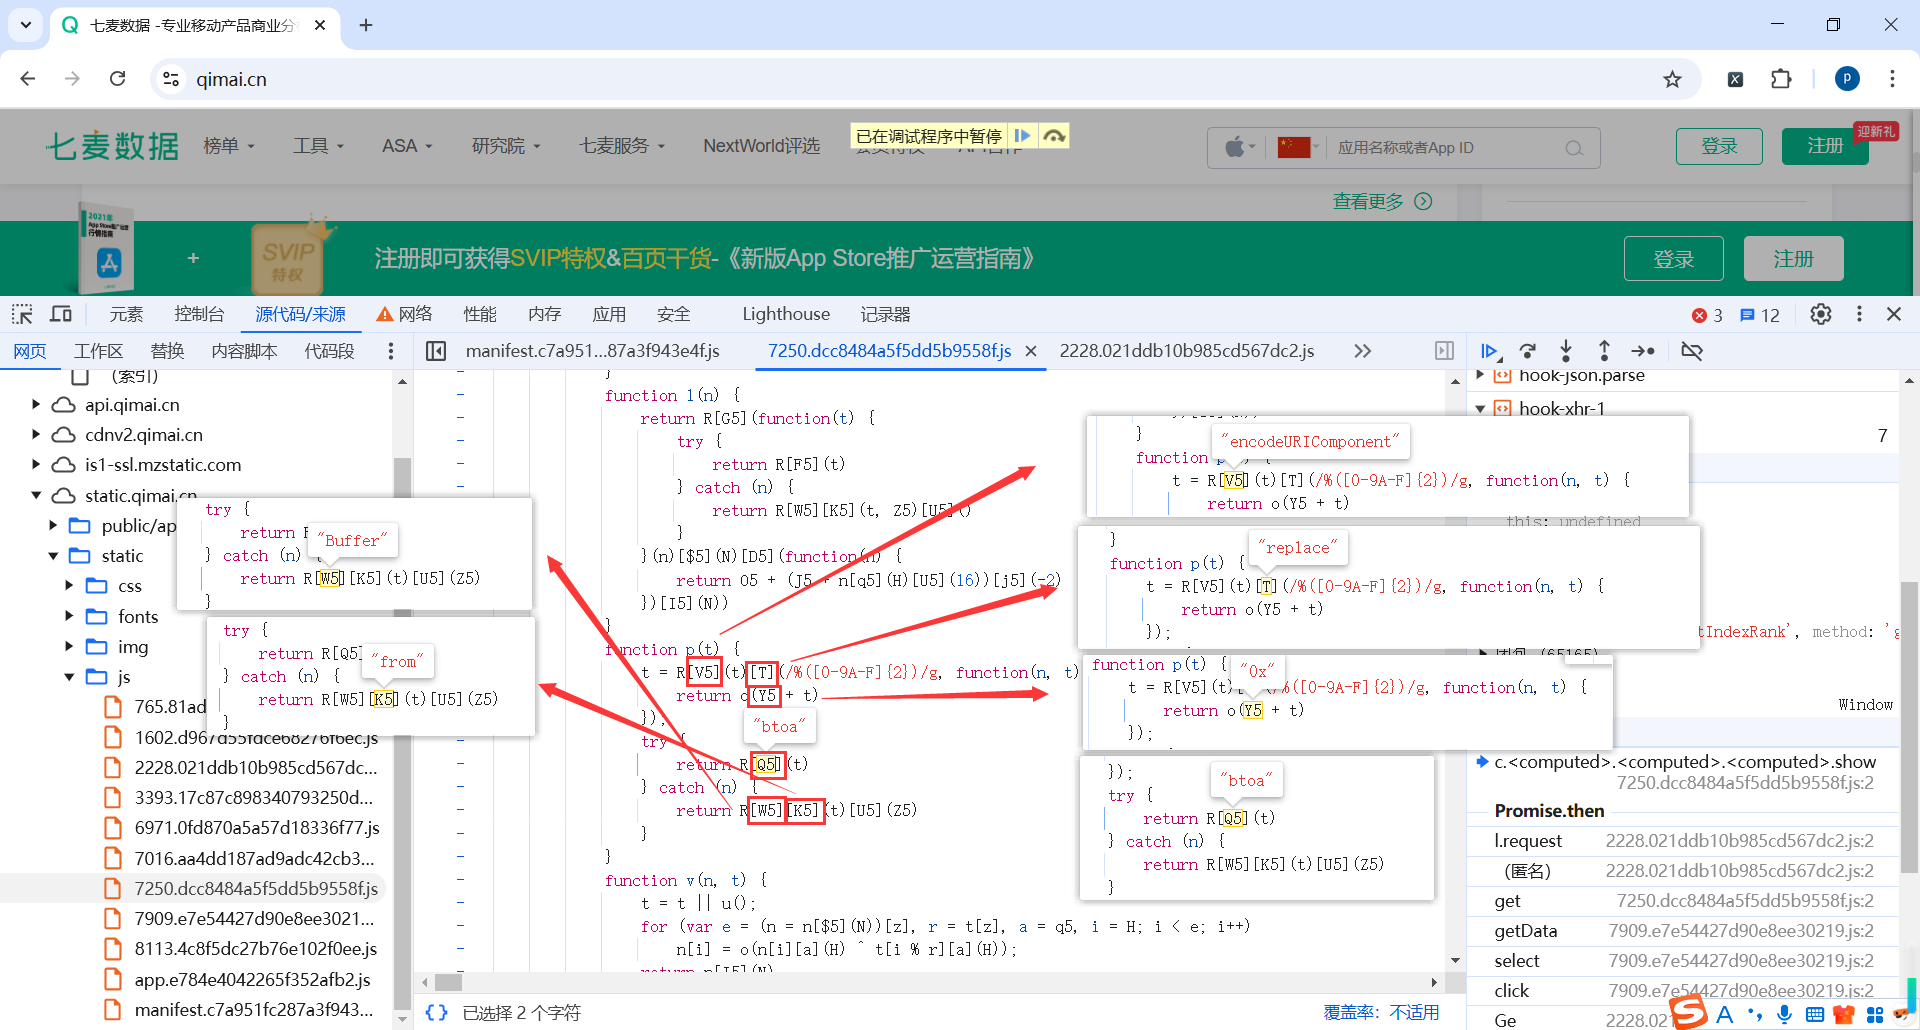This screenshot has width=1920, height=1030.
Task: Reload the qimai.cn page
Action: 117,79
